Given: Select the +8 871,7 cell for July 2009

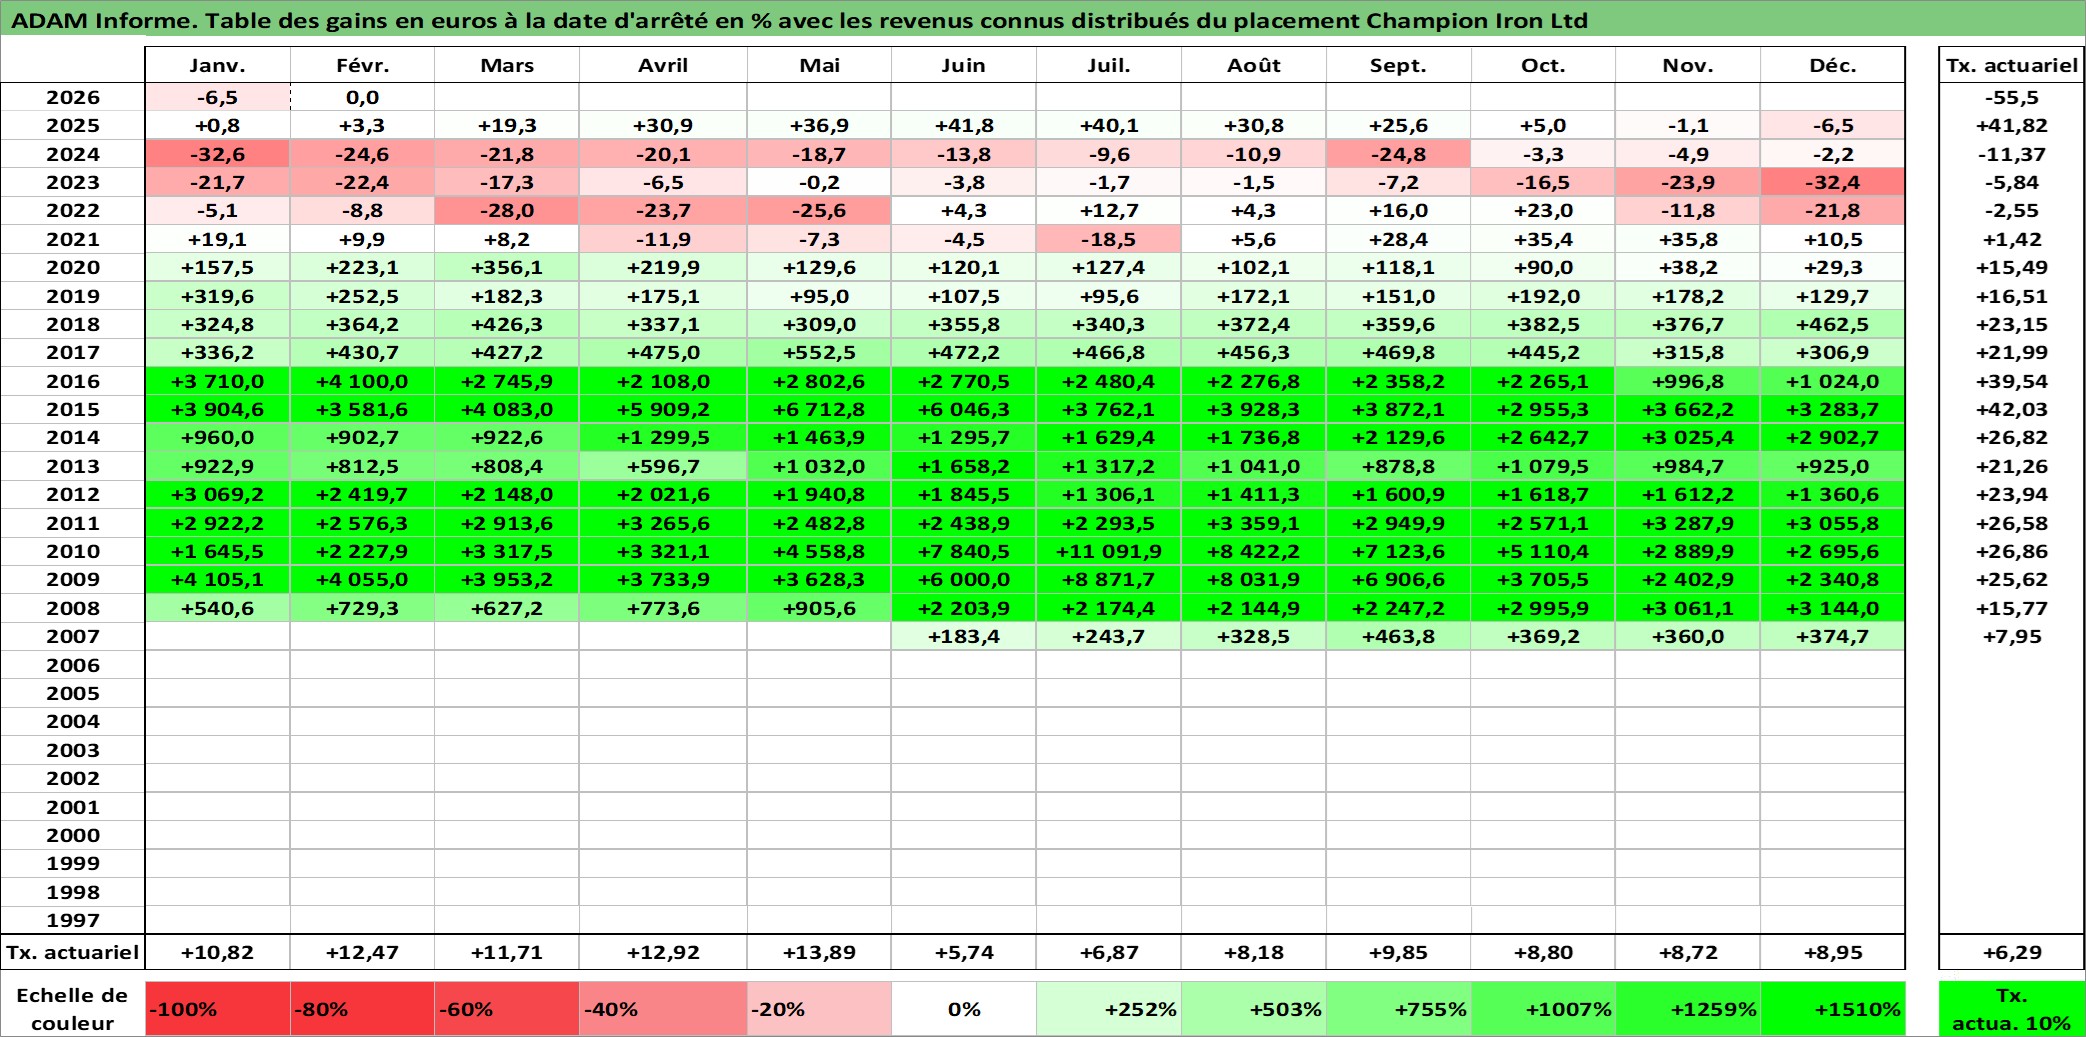Looking at the screenshot, I should pyautogui.click(x=1109, y=579).
